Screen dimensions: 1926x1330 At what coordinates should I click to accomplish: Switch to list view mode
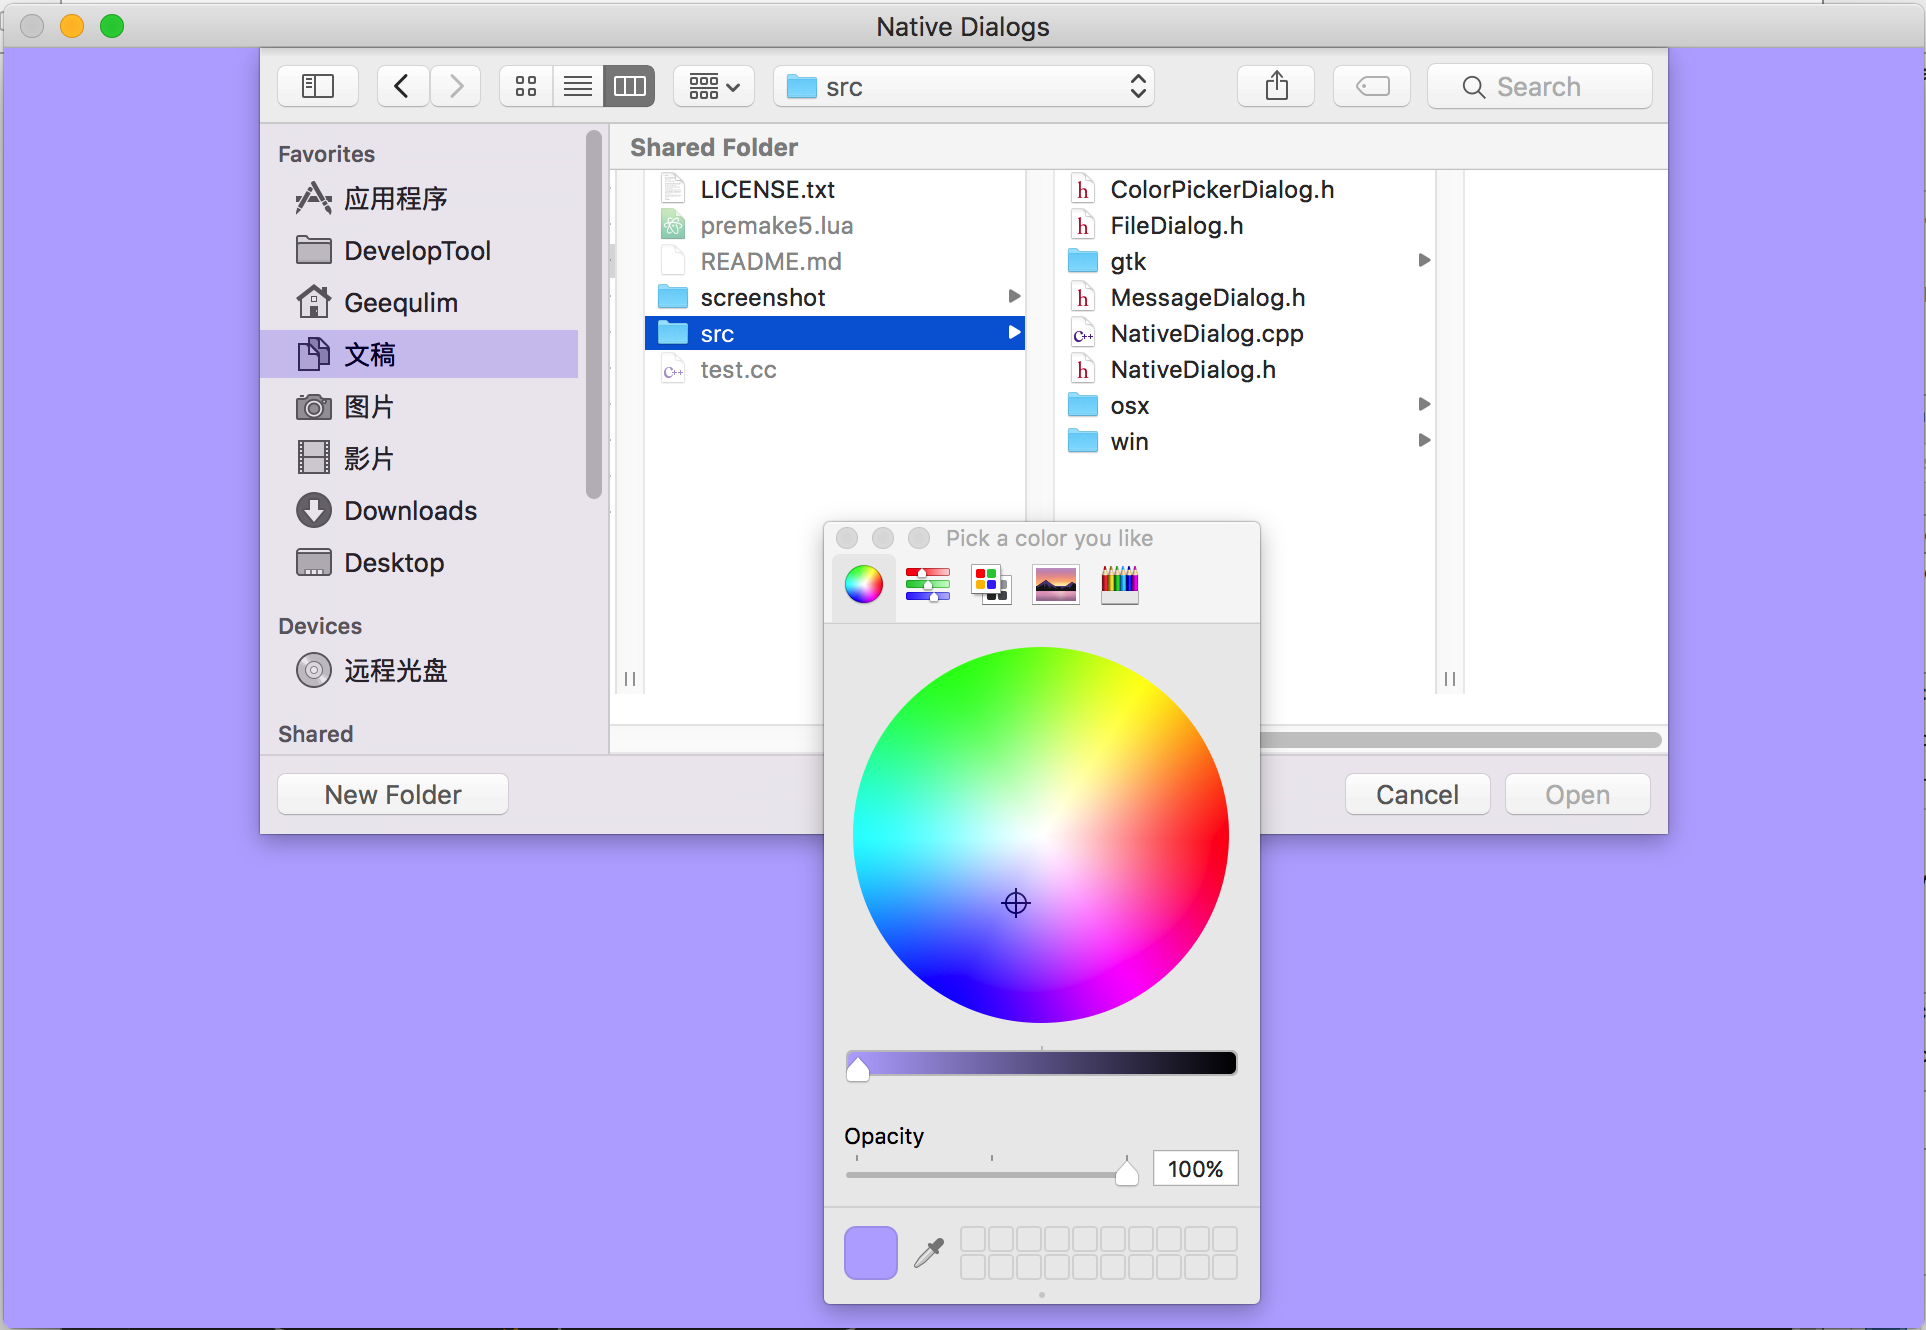coord(578,87)
